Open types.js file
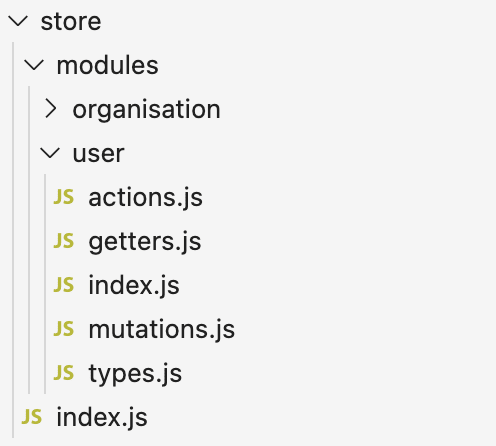Viewport: 496px width, 446px height. tap(135, 374)
